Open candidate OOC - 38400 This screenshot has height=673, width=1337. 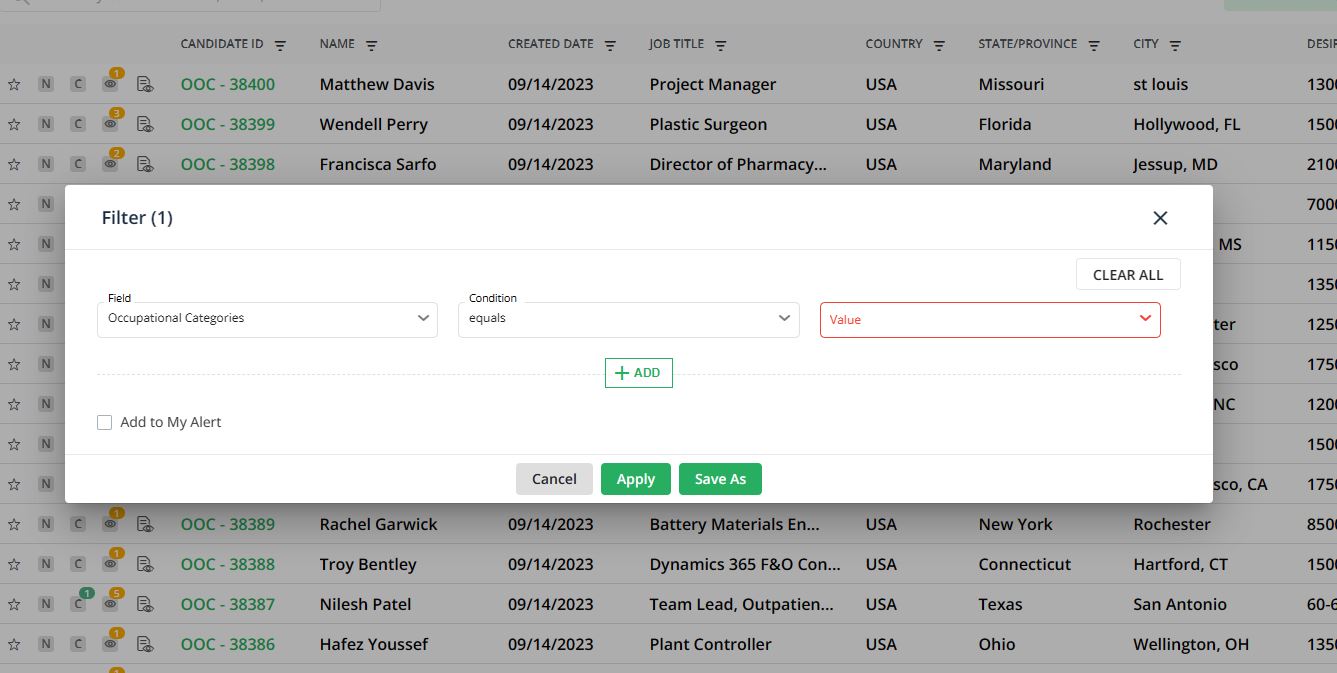click(228, 85)
